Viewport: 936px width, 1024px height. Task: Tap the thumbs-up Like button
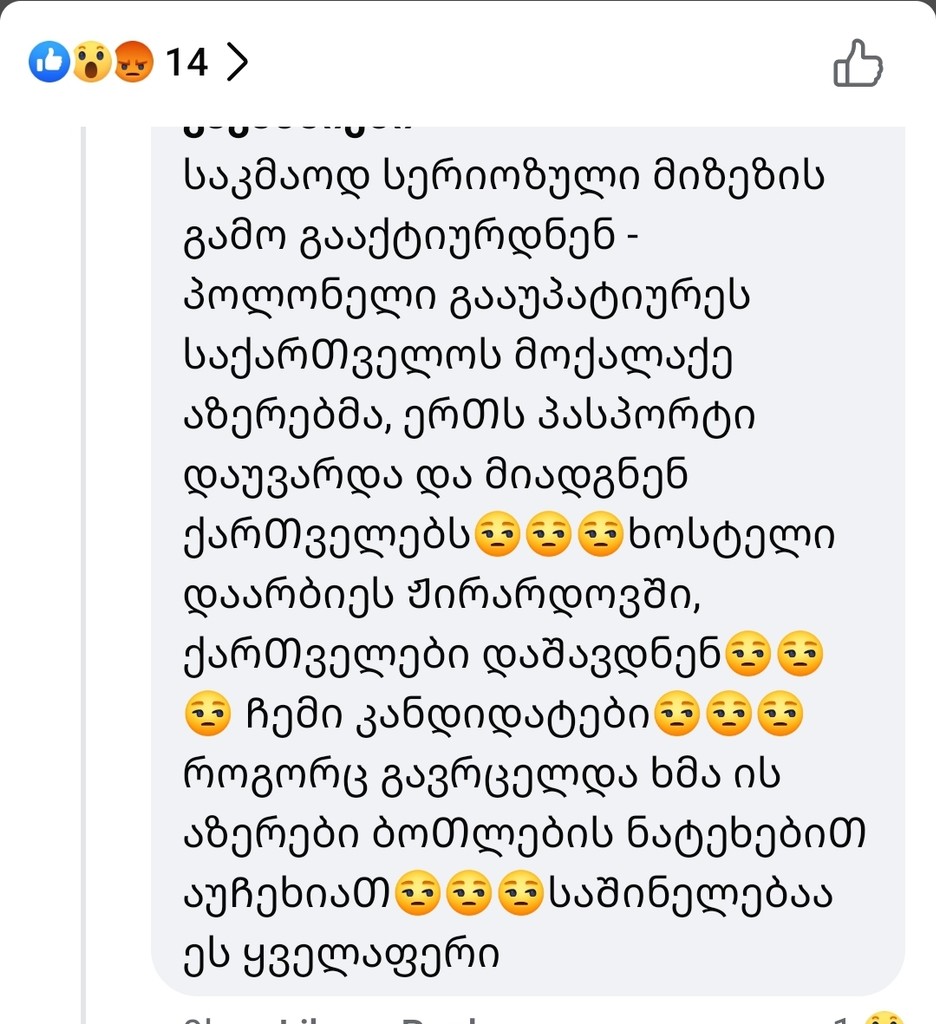pyautogui.click(x=857, y=64)
